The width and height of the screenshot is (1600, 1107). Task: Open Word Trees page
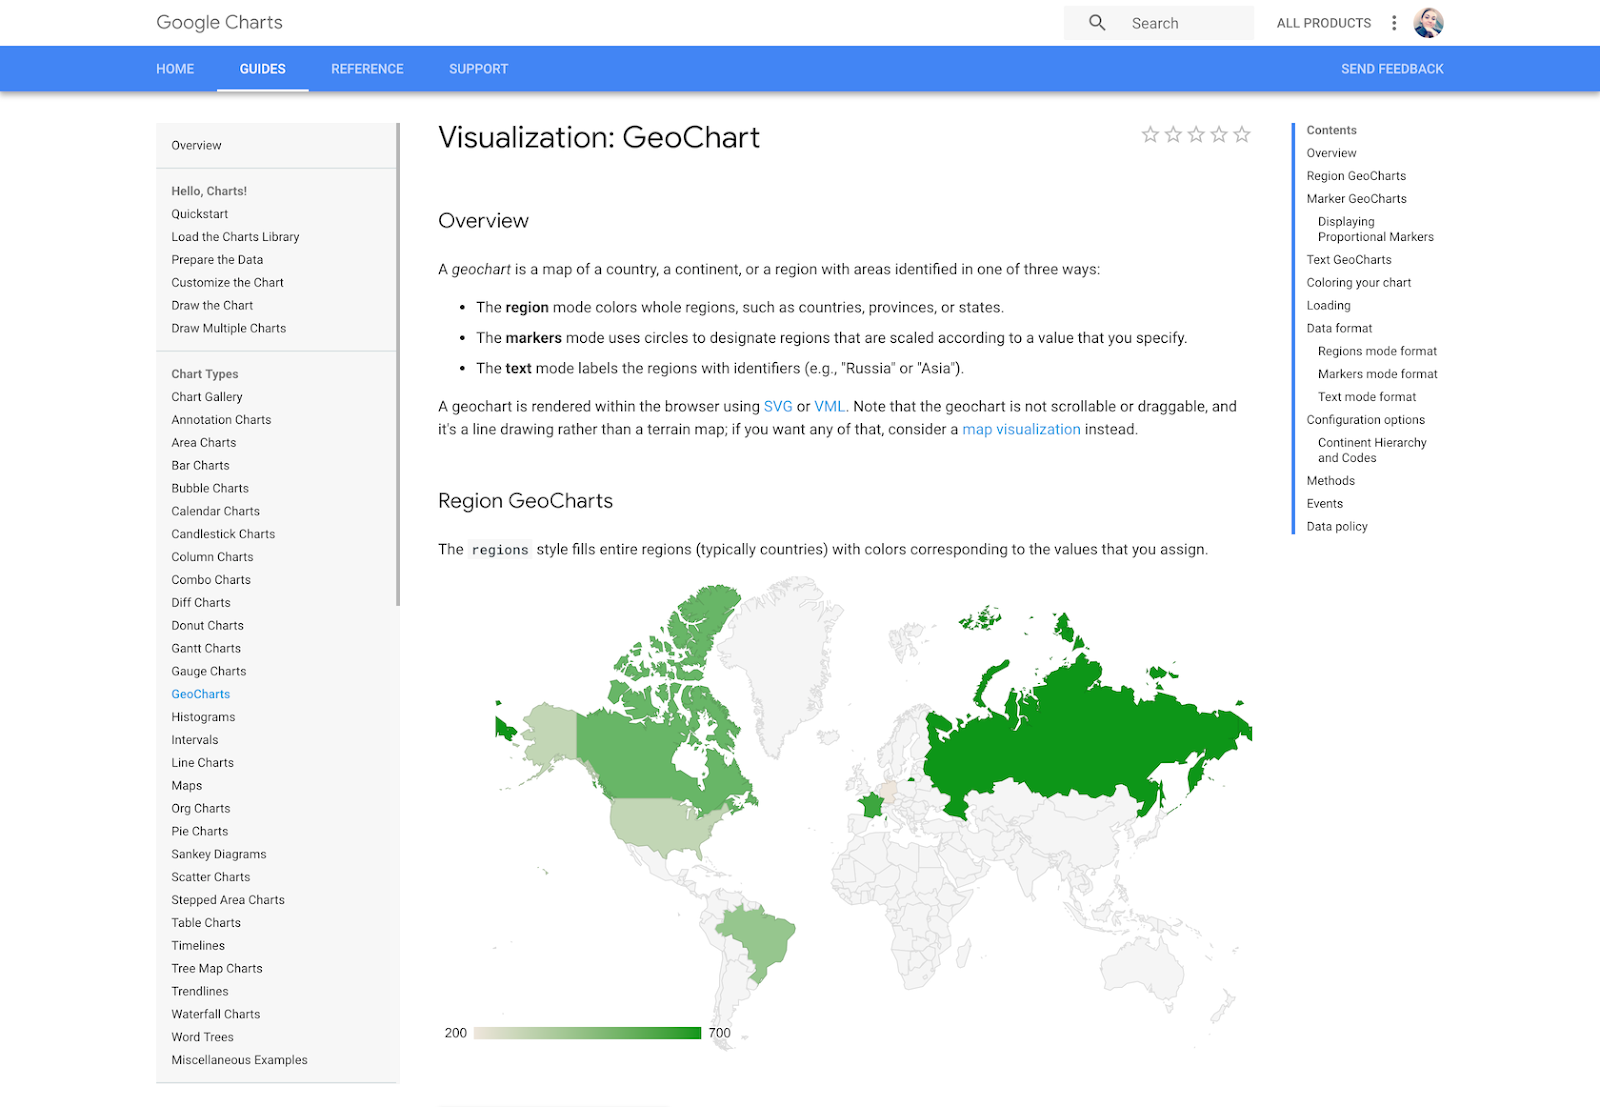pos(202,1038)
